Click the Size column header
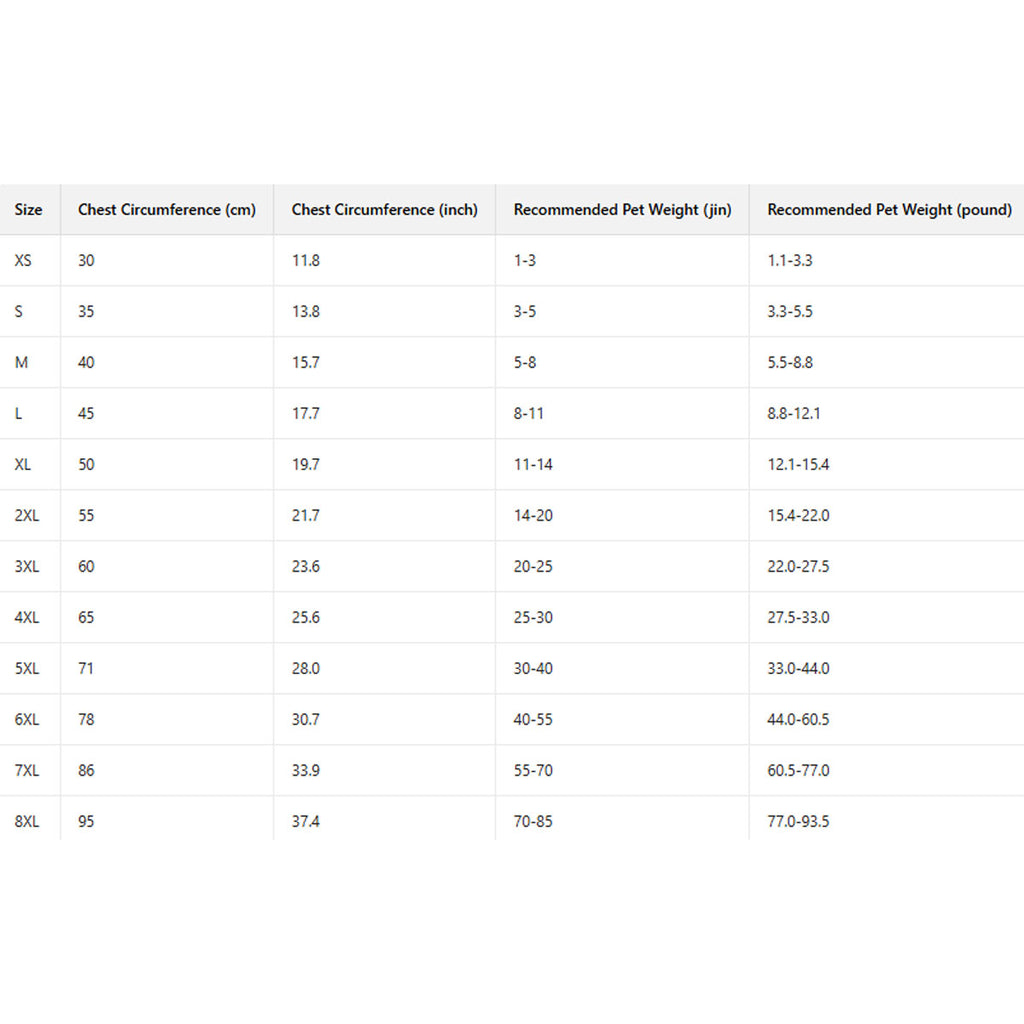The image size is (1024, 1024). coord(28,210)
